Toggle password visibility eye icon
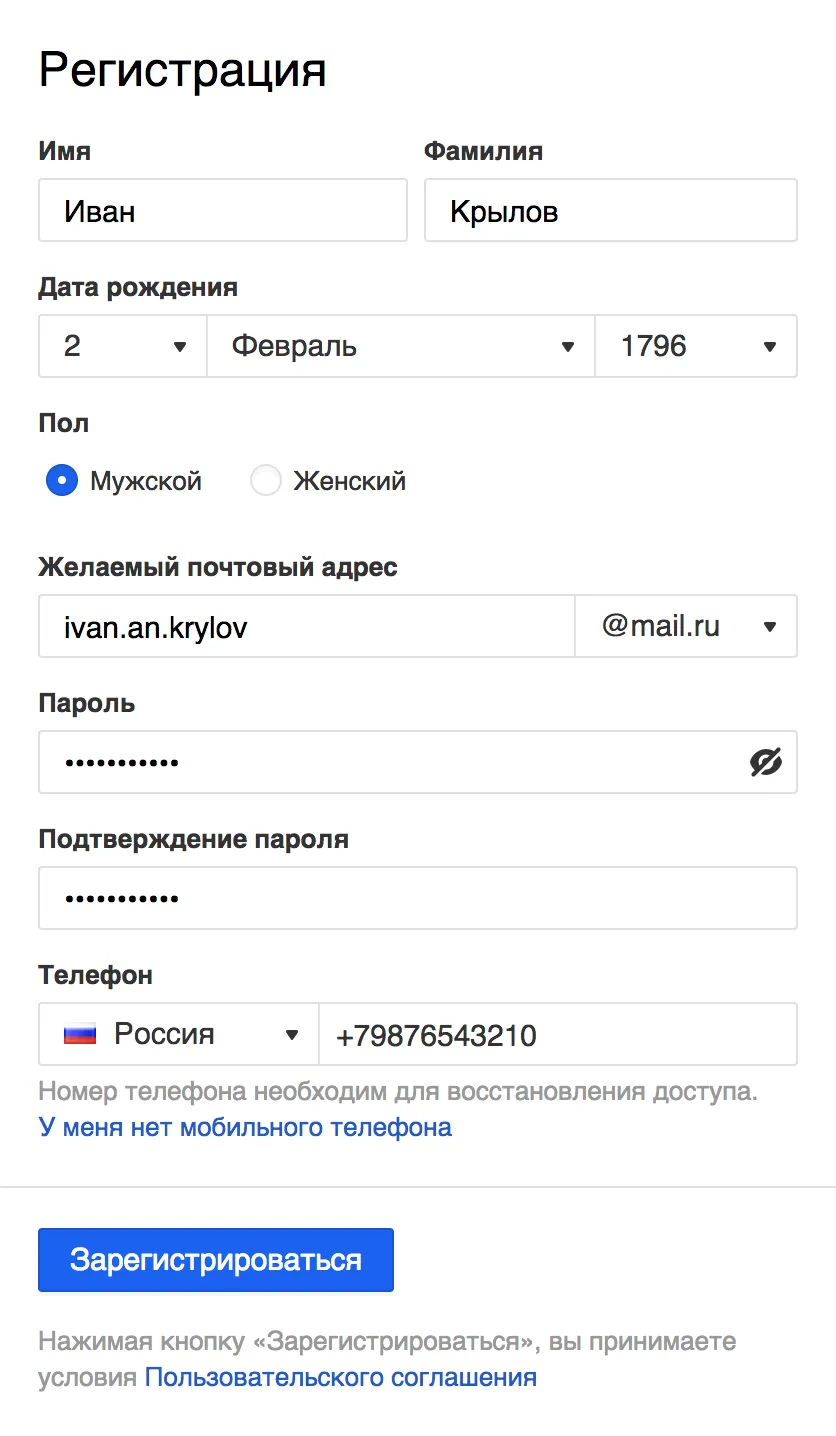The height and width of the screenshot is (1436, 836). (766, 763)
